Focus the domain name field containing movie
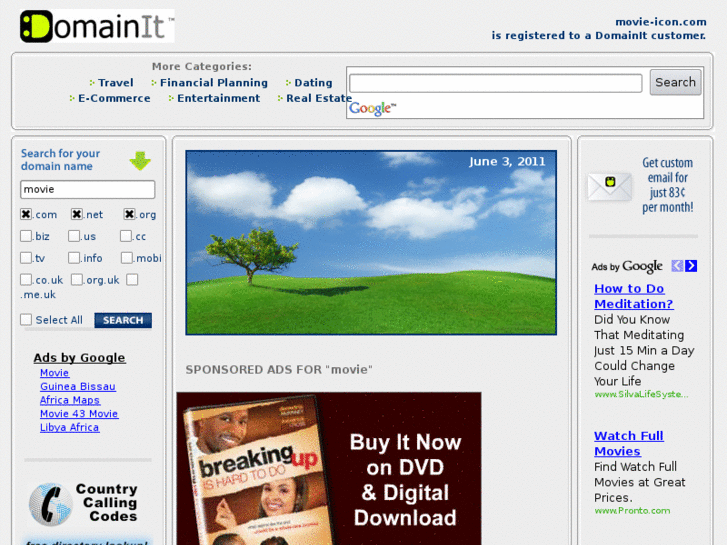727x545 pixels. click(x=88, y=189)
